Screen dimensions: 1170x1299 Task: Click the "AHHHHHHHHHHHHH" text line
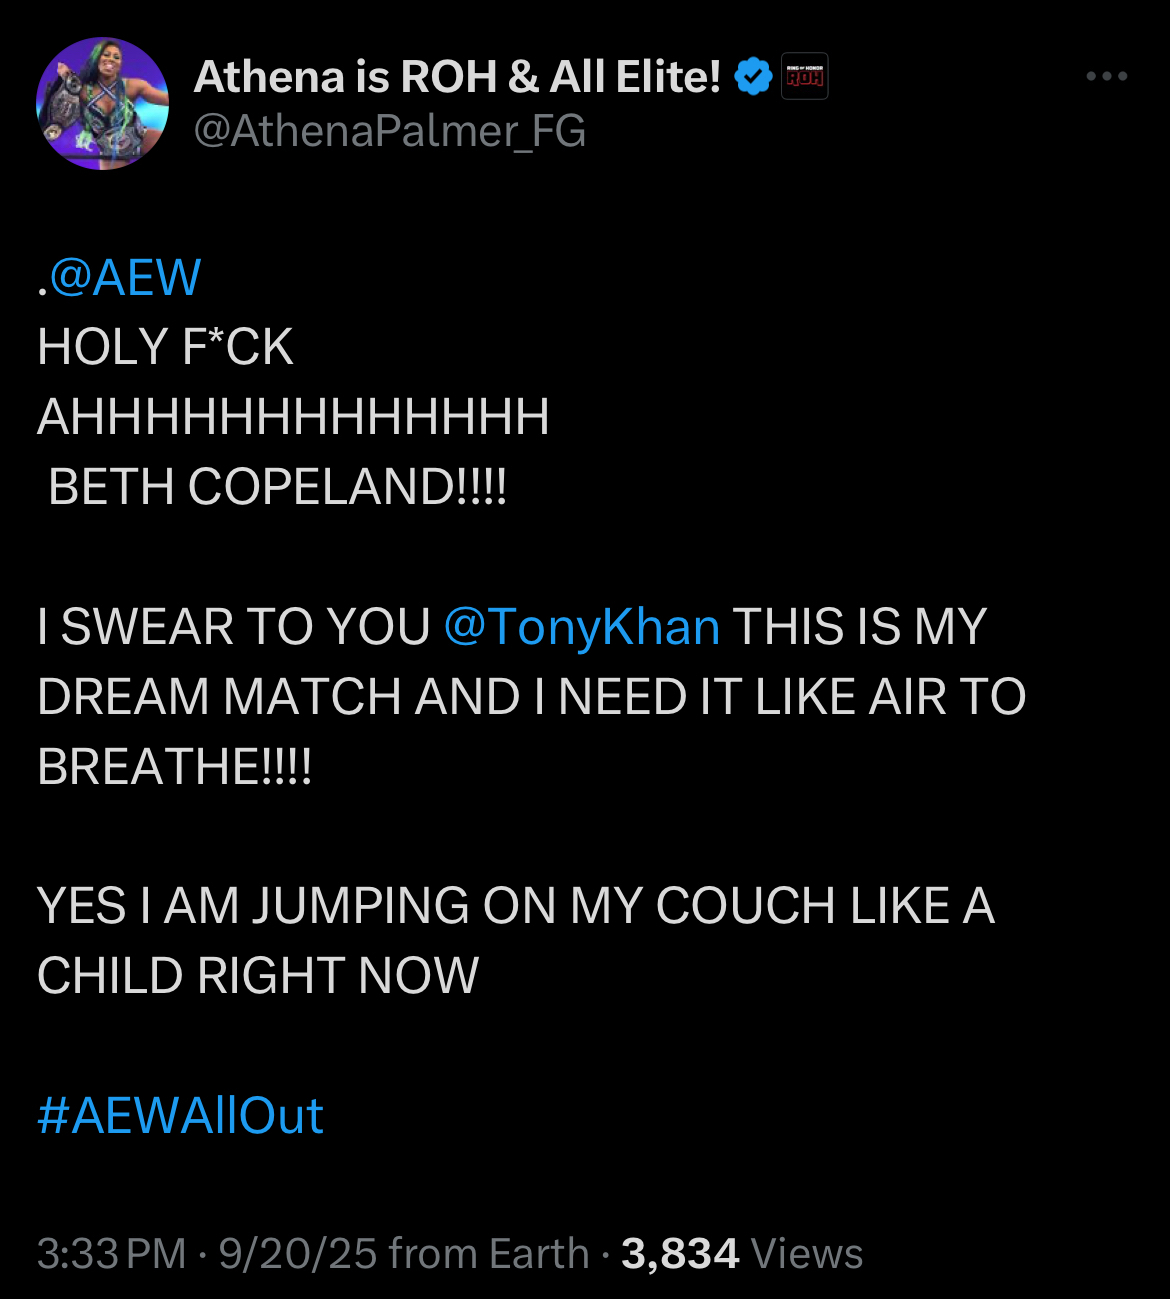pyautogui.click(x=293, y=417)
